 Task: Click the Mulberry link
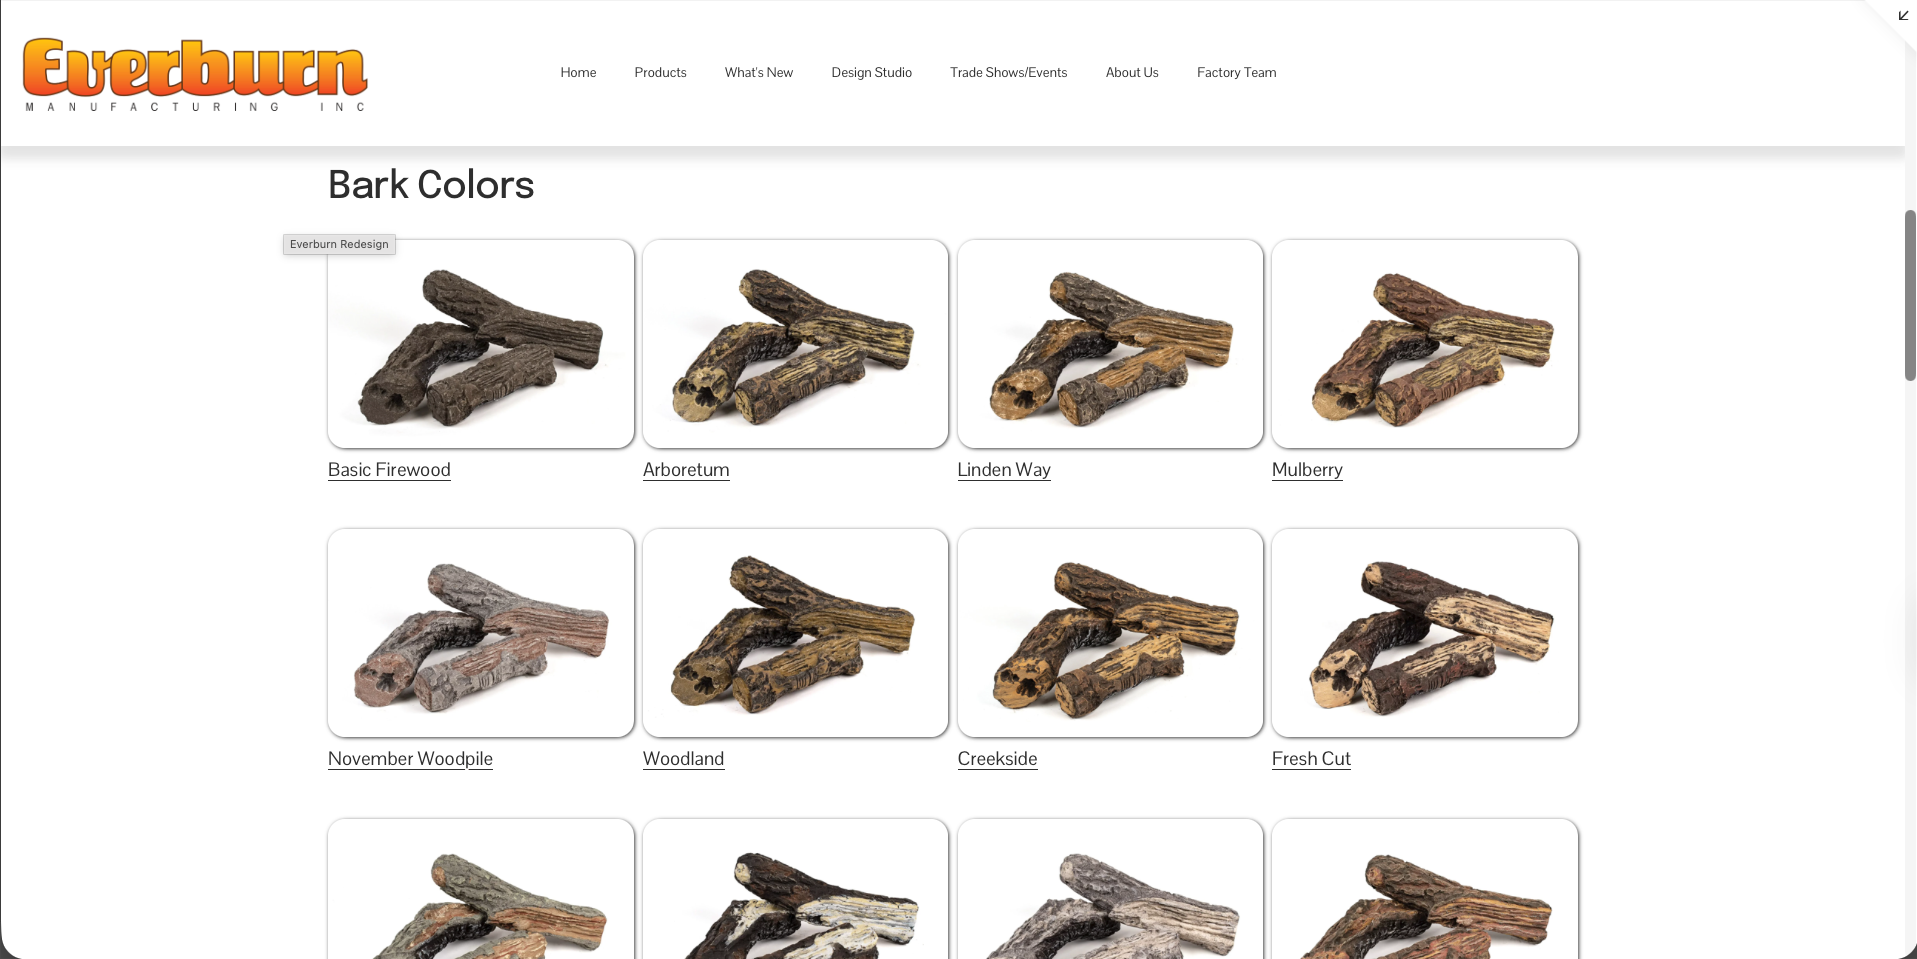1307,470
